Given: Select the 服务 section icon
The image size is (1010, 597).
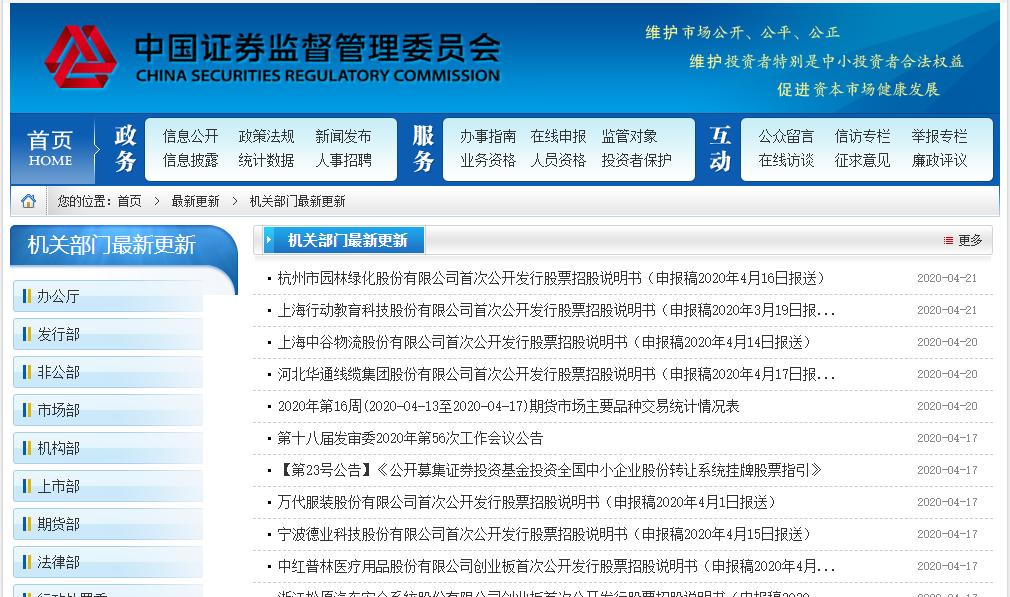Looking at the screenshot, I should click(x=421, y=148).
